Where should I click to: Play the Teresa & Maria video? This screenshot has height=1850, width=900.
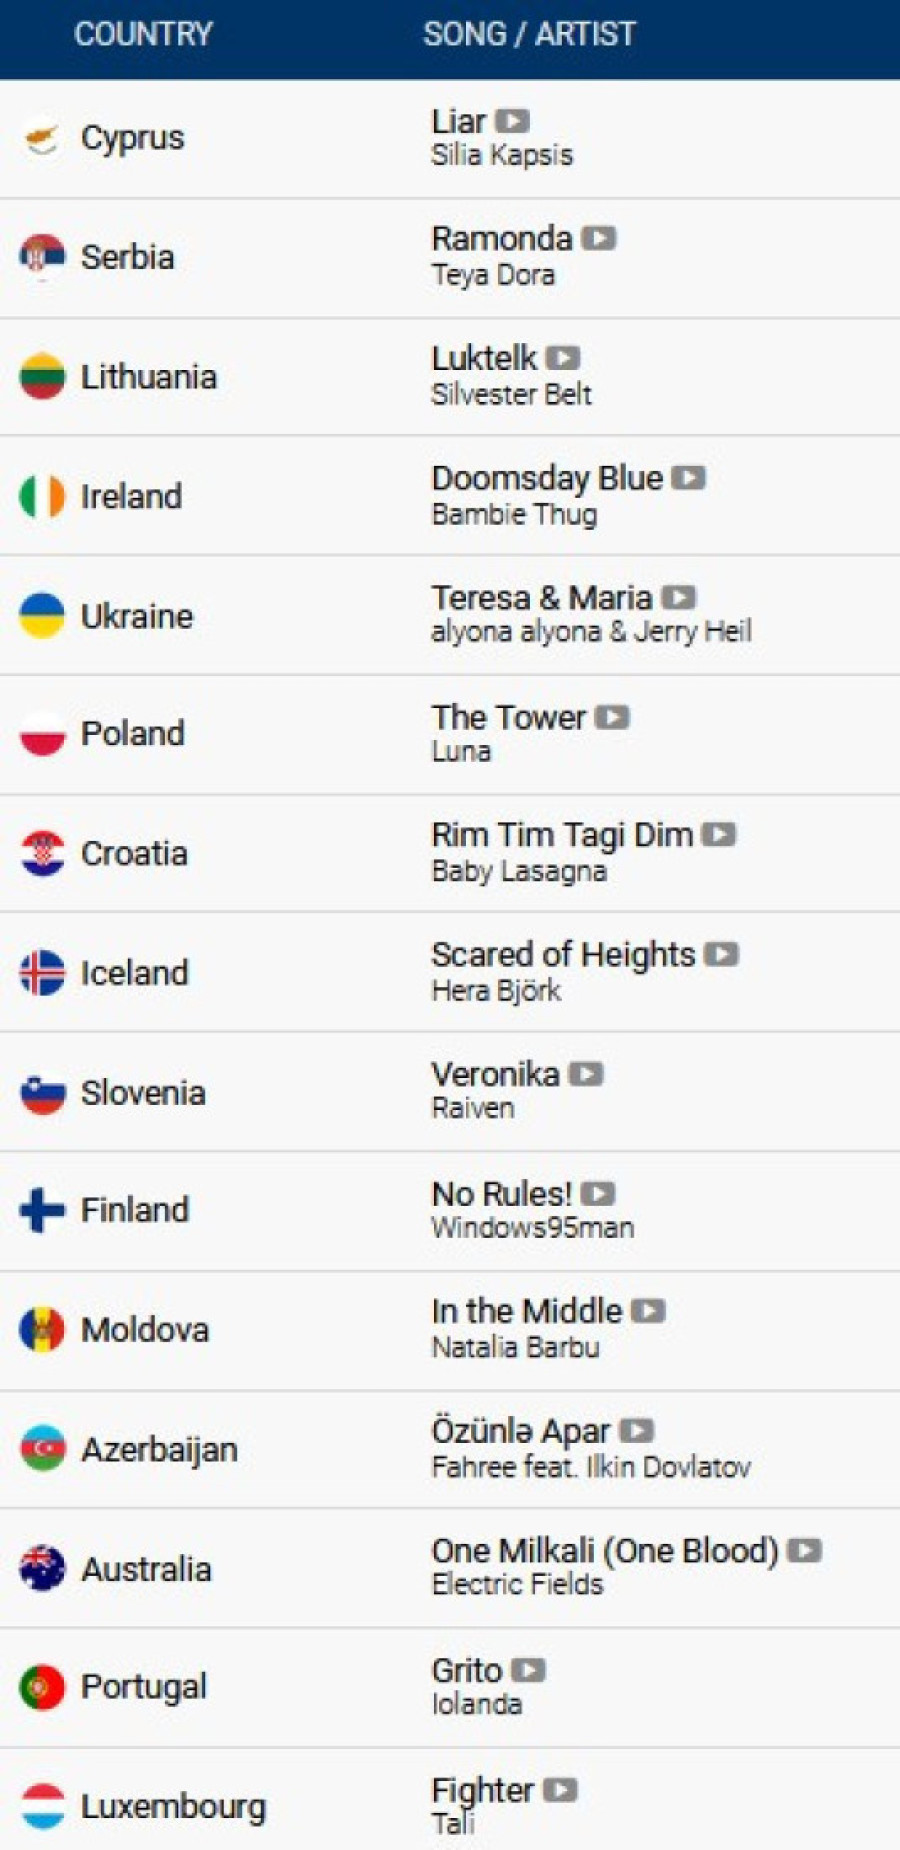point(678,598)
